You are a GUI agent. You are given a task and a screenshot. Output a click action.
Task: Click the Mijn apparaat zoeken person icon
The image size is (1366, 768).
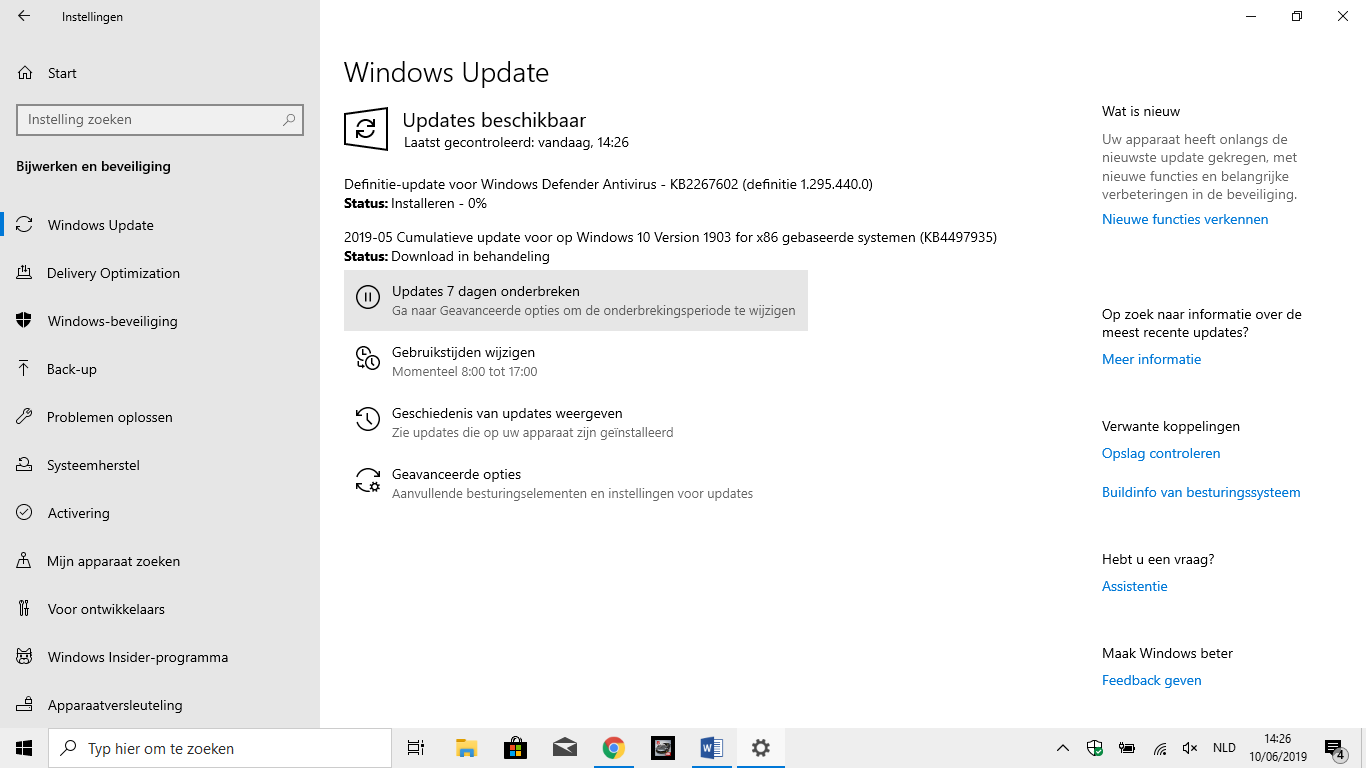25,561
